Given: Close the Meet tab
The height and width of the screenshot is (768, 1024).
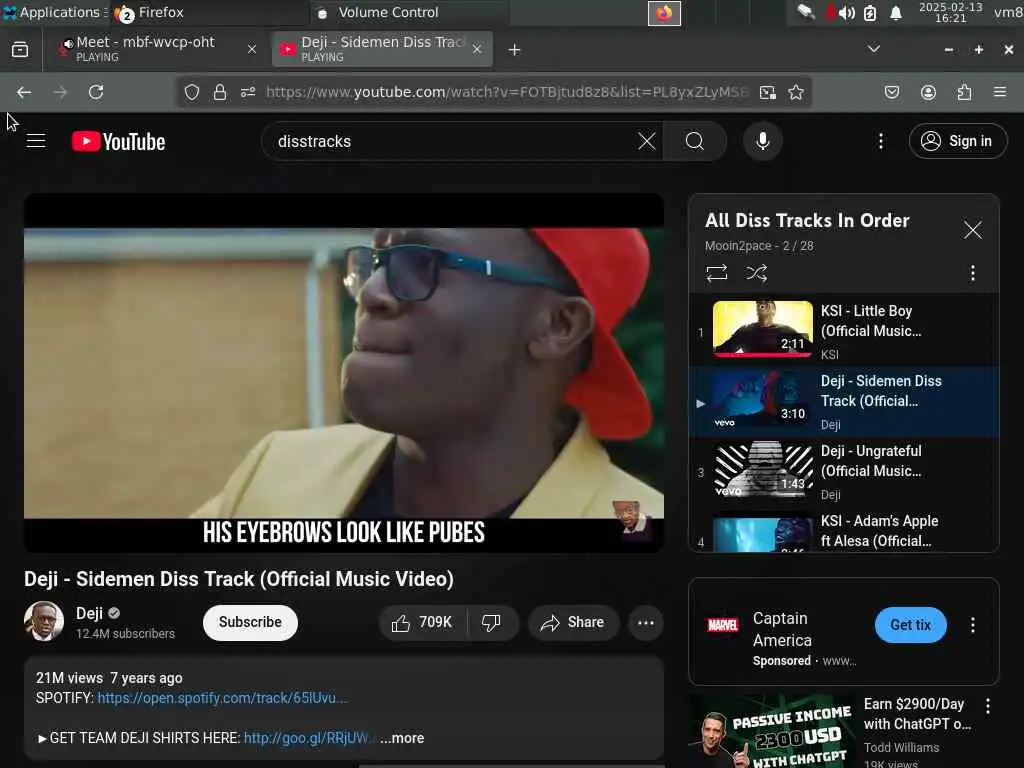Looking at the screenshot, I should 251,49.
